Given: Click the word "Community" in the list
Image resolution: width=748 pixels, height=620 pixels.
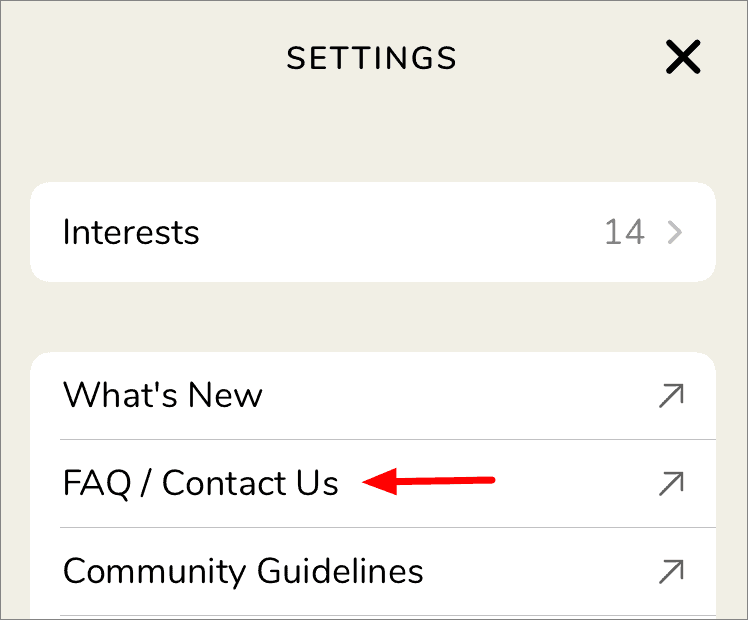Looking at the screenshot, I should [155, 572].
